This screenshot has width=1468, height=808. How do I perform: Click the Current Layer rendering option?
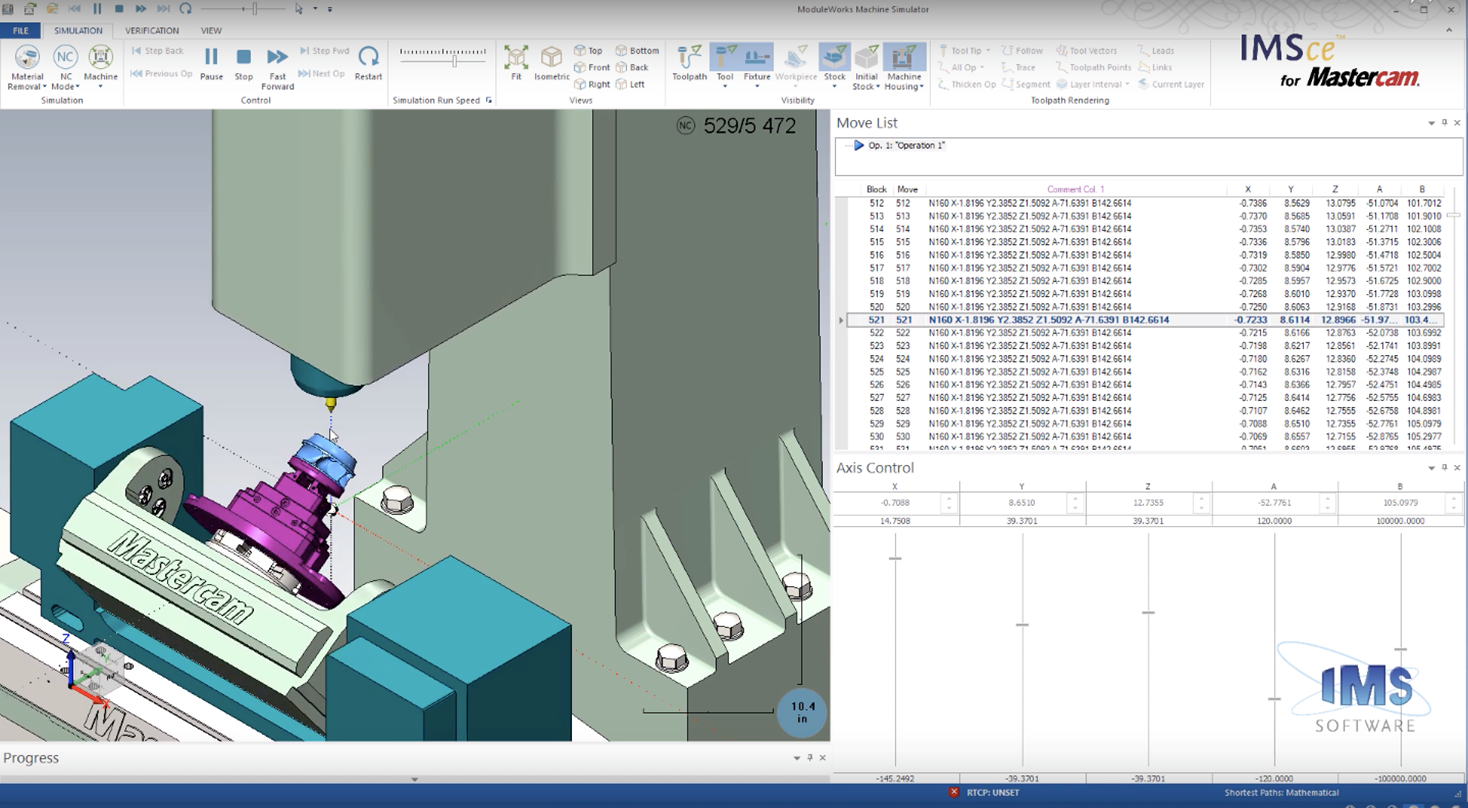click(x=1170, y=85)
